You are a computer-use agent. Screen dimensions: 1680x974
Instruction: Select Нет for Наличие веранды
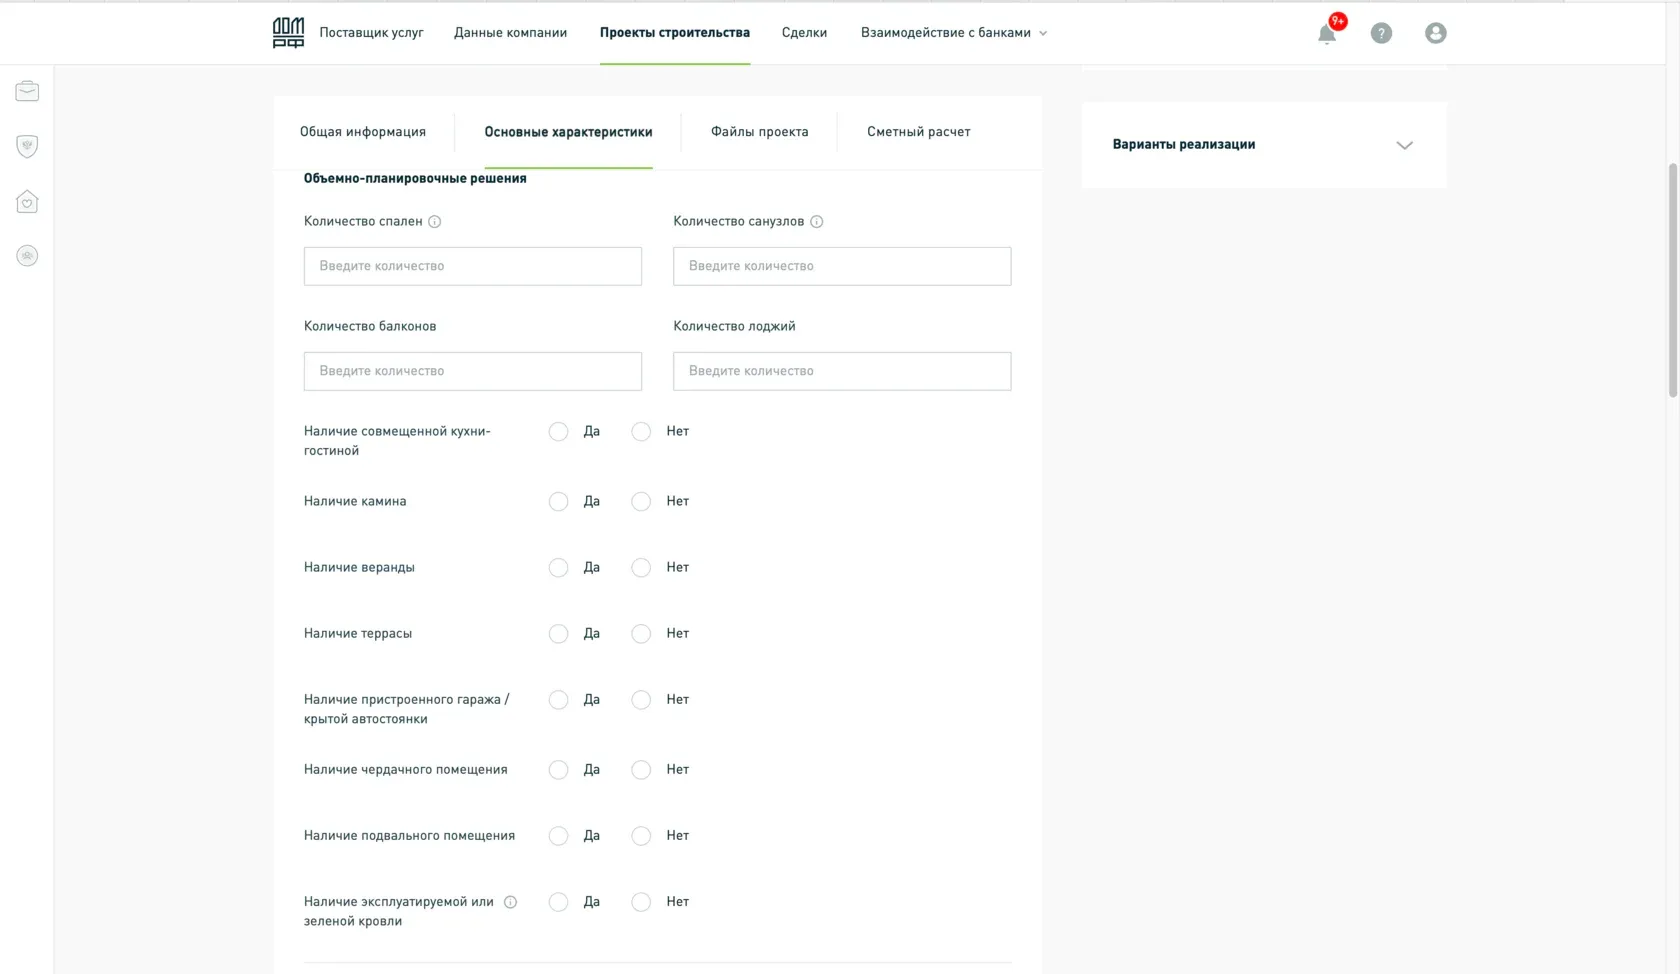point(641,568)
